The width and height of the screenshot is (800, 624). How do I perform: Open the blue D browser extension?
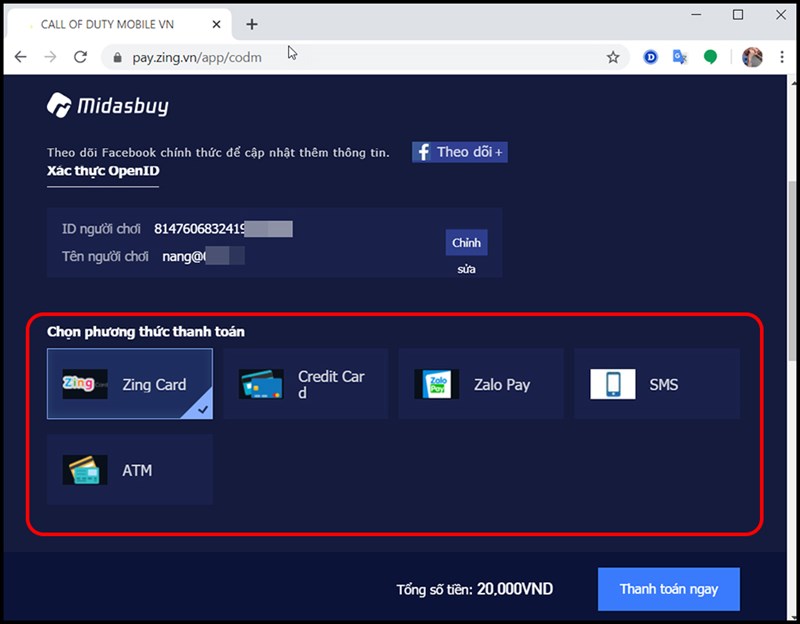[651, 57]
